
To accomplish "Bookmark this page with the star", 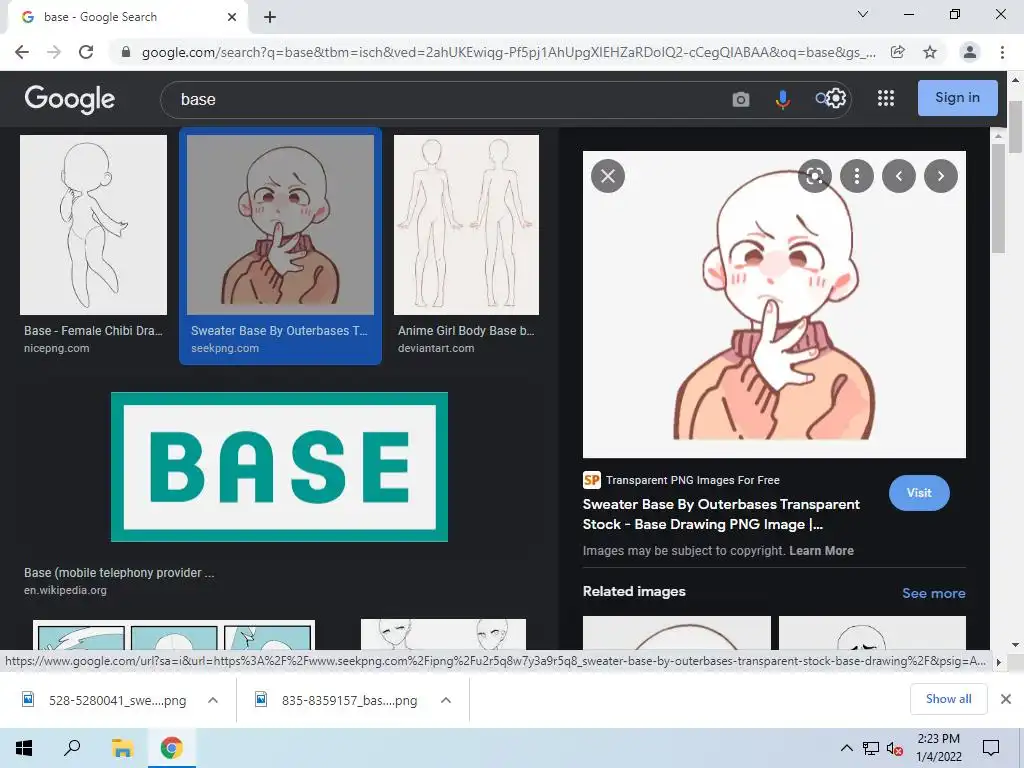I will [930, 52].
